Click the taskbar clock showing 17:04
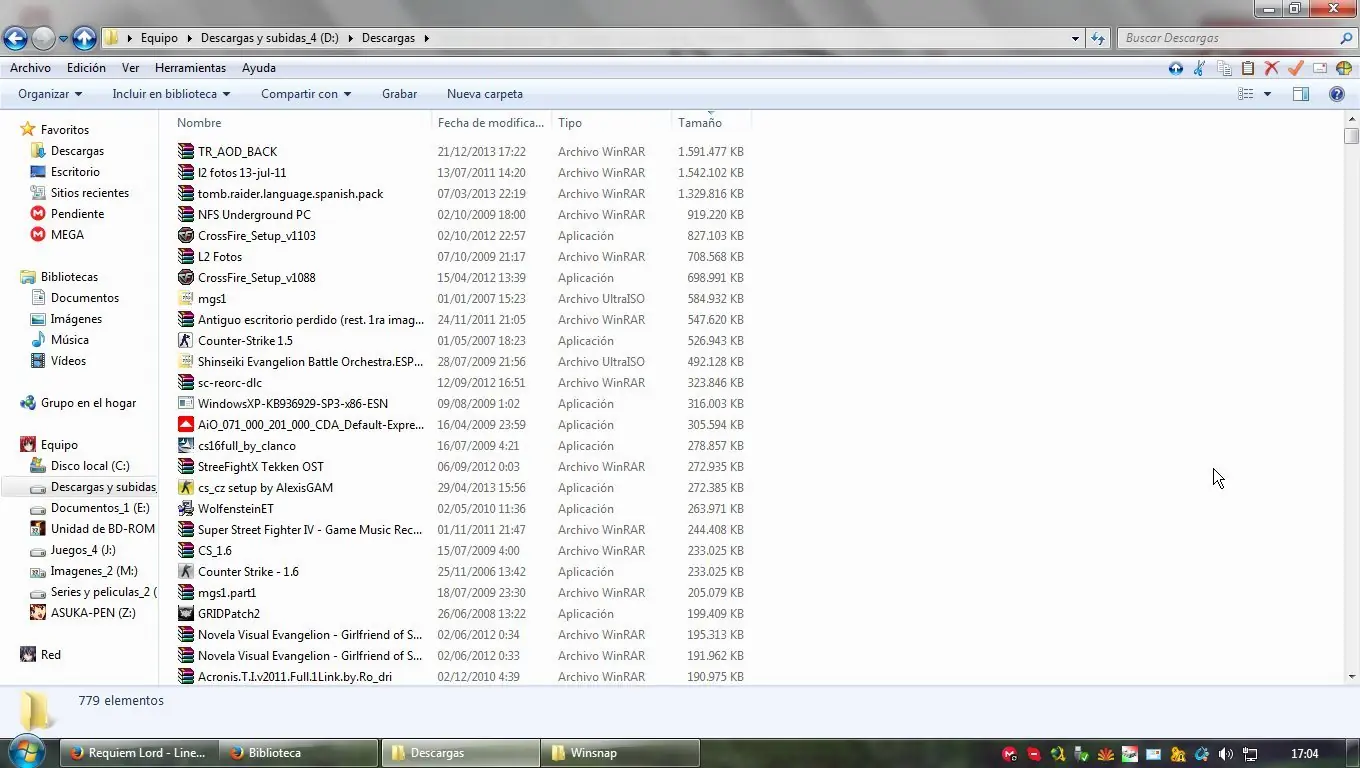The height and width of the screenshot is (768, 1360). (x=1304, y=754)
